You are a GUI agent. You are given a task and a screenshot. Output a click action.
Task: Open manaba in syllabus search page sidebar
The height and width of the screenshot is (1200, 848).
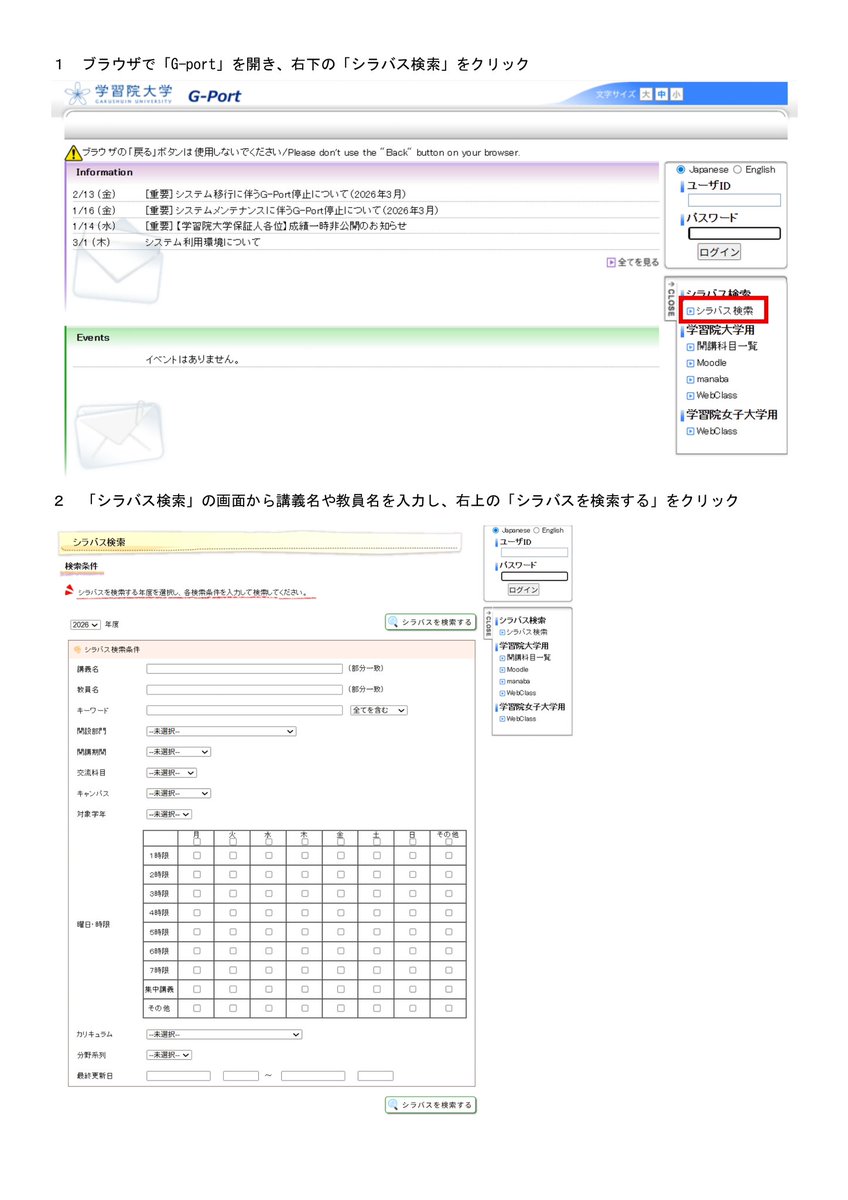coord(518,681)
